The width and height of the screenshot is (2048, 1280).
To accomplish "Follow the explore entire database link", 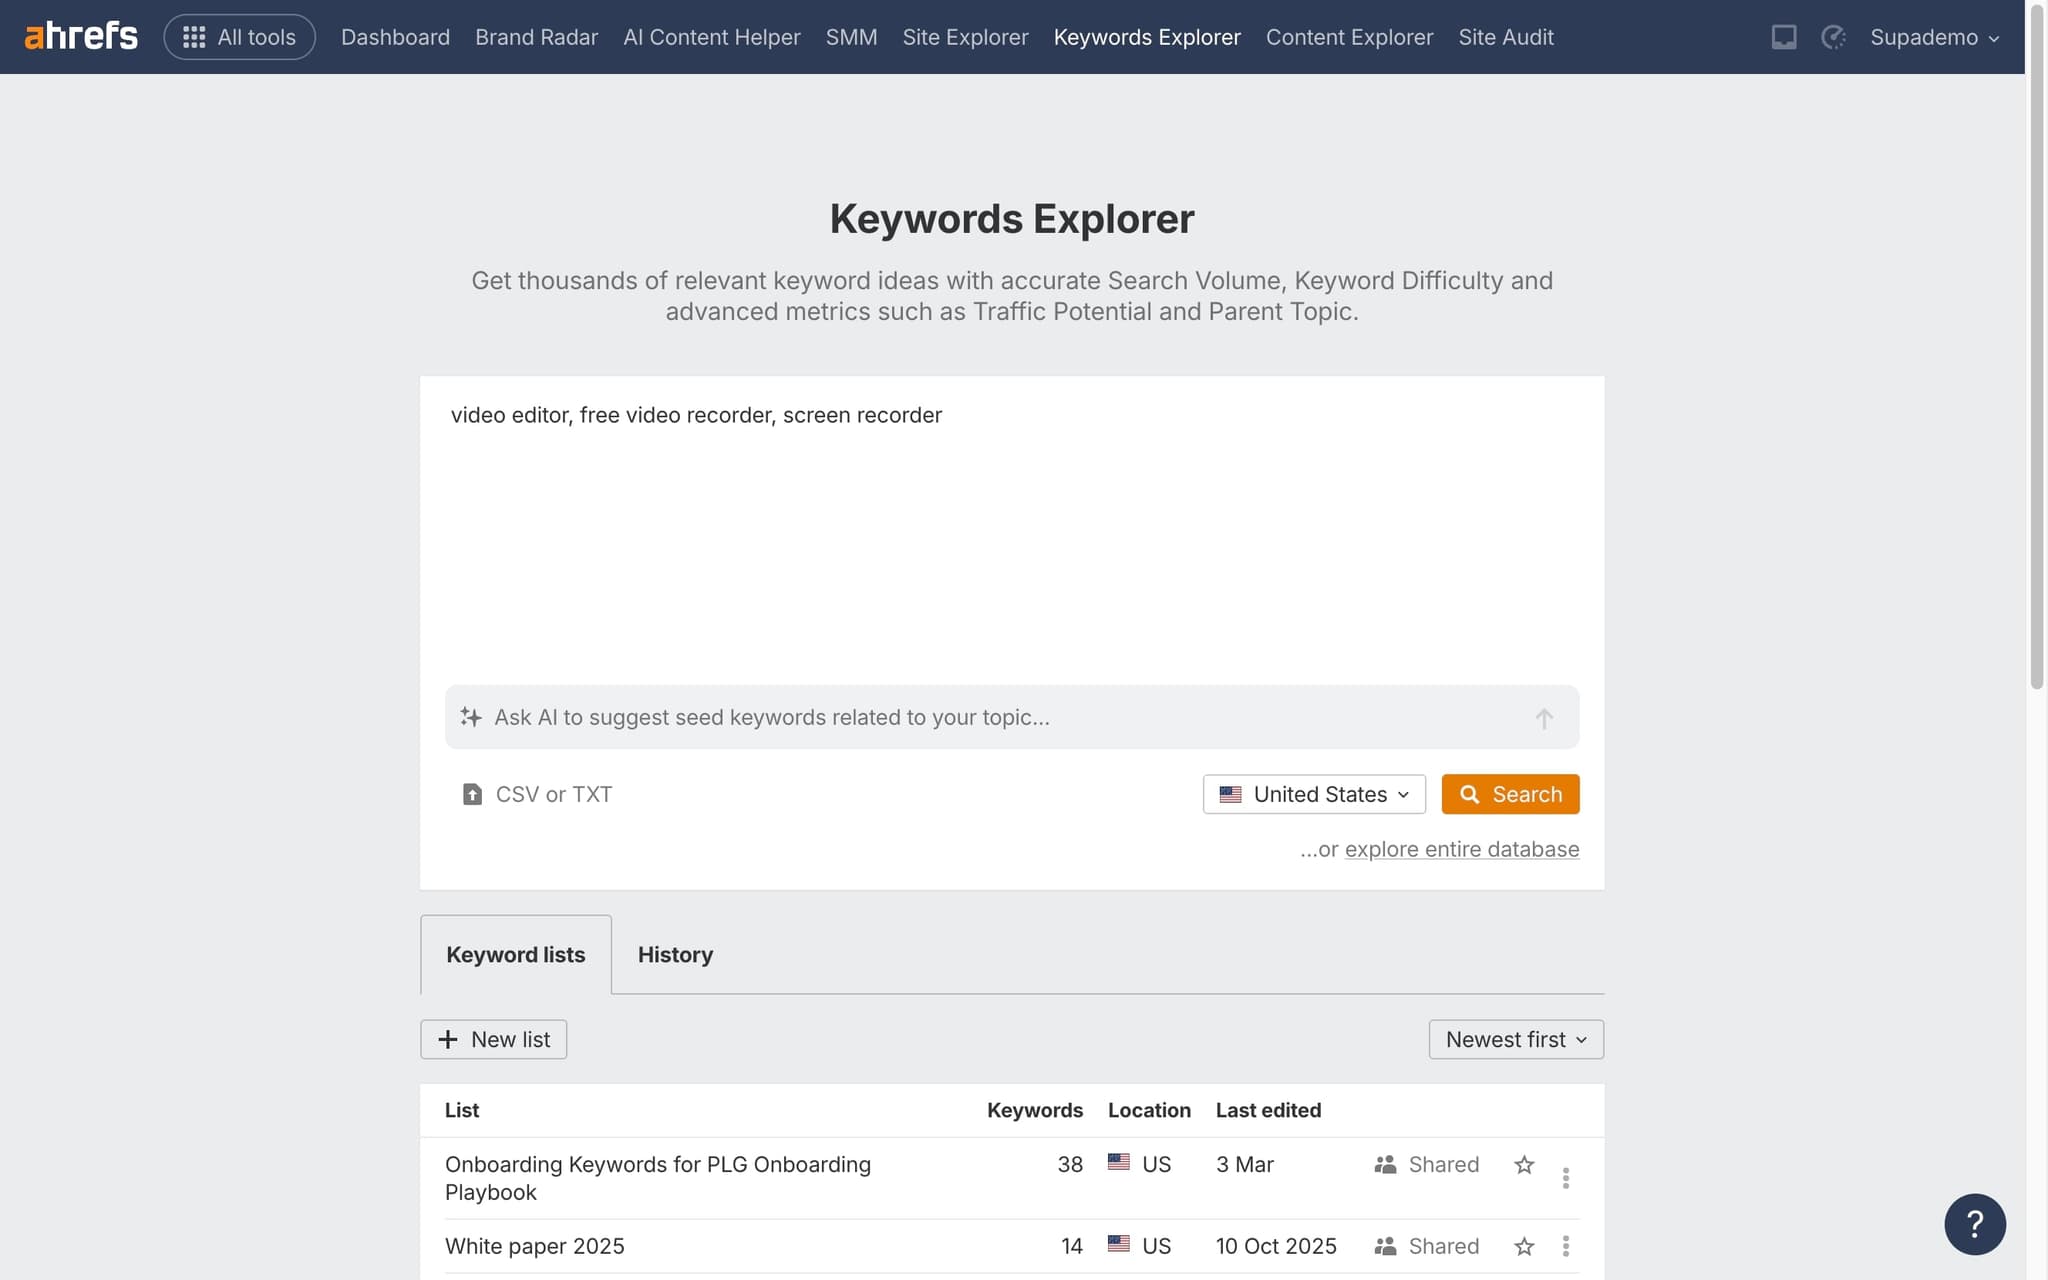I will [x=1462, y=848].
